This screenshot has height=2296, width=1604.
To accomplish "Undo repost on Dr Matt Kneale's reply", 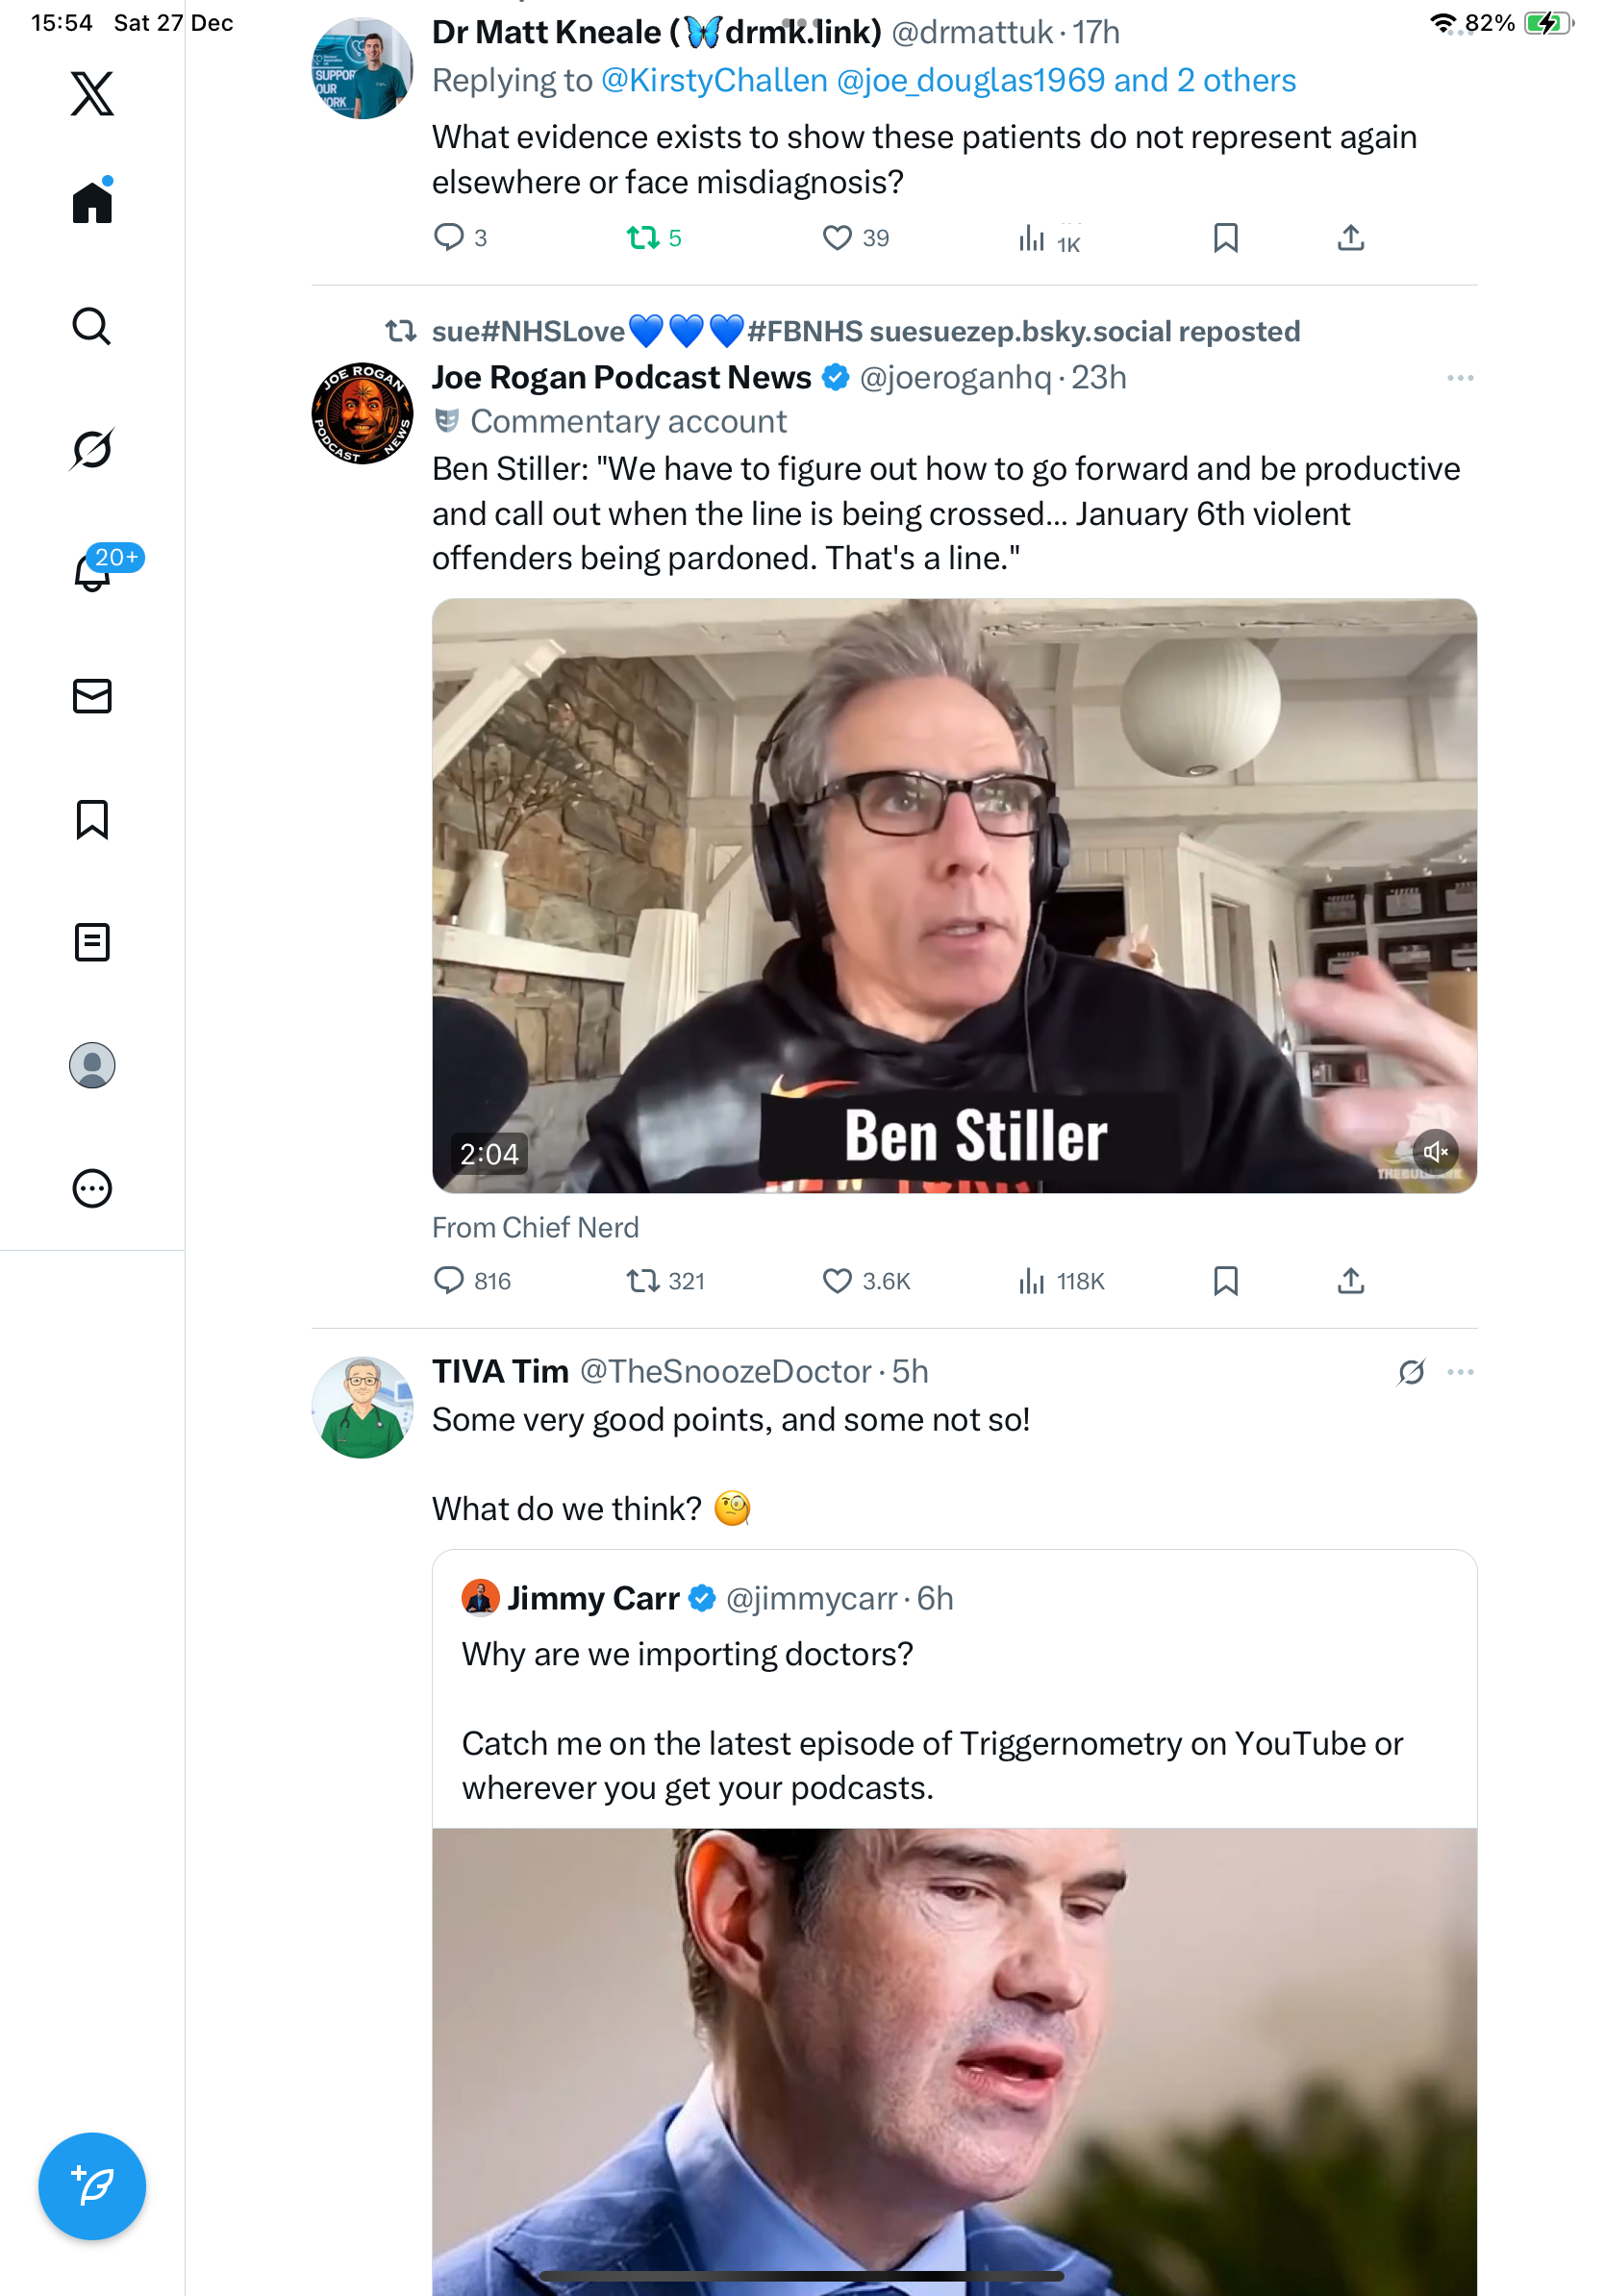I will (643, 238).
